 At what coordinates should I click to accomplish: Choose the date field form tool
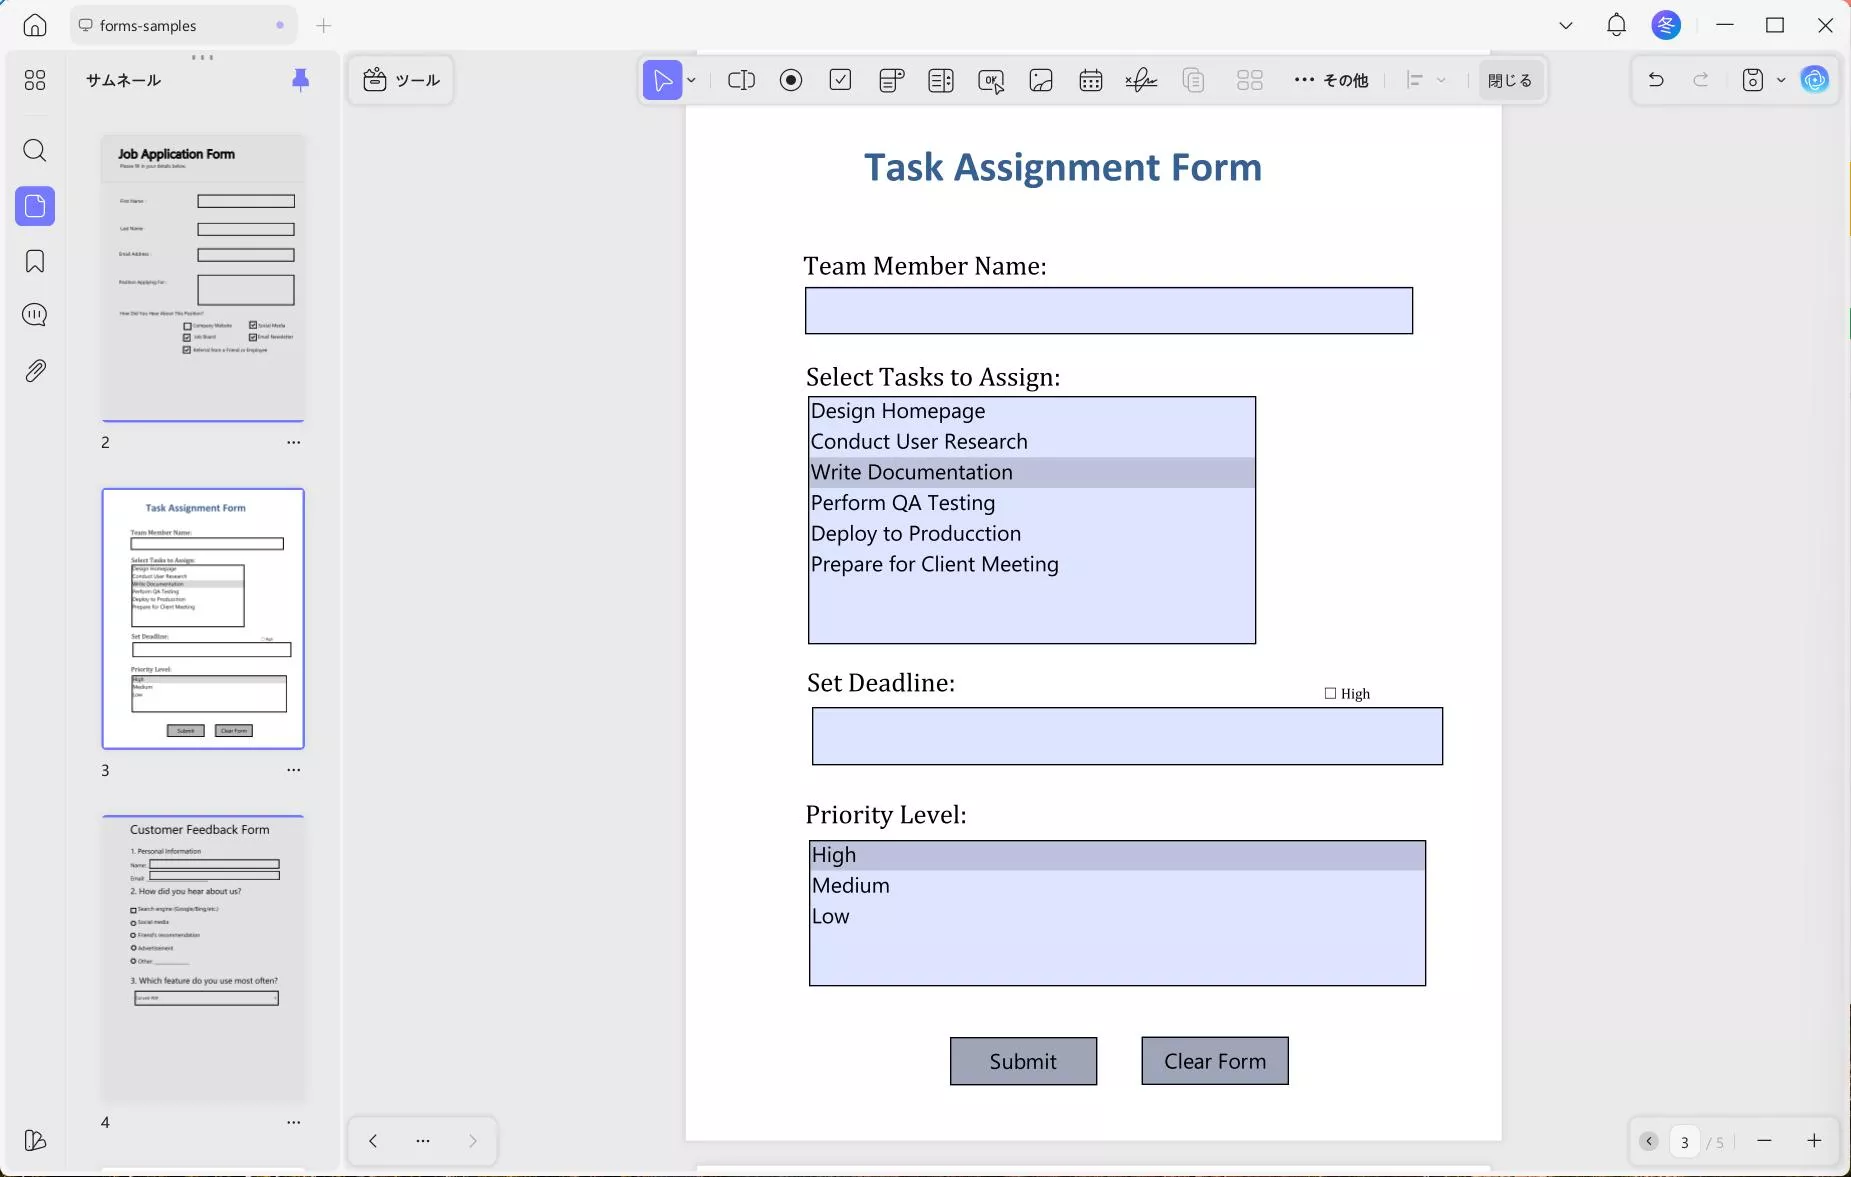1091,80
